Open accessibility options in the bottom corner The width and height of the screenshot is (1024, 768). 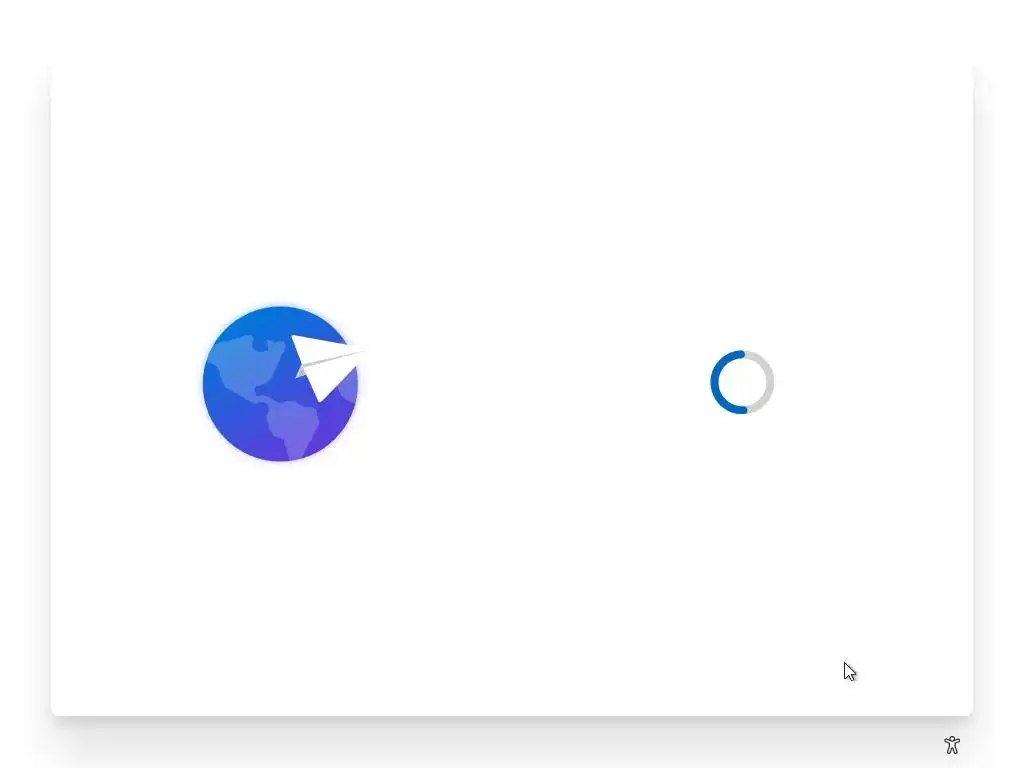pyautogui.click(x=952, y=744)
